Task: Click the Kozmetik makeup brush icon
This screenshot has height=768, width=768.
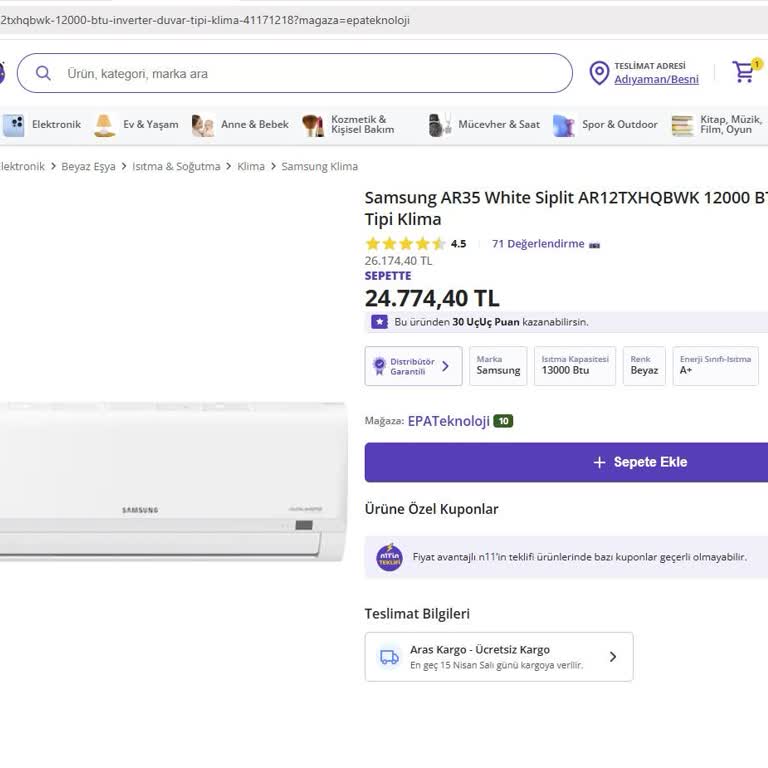Action: (x=313, y=125)
